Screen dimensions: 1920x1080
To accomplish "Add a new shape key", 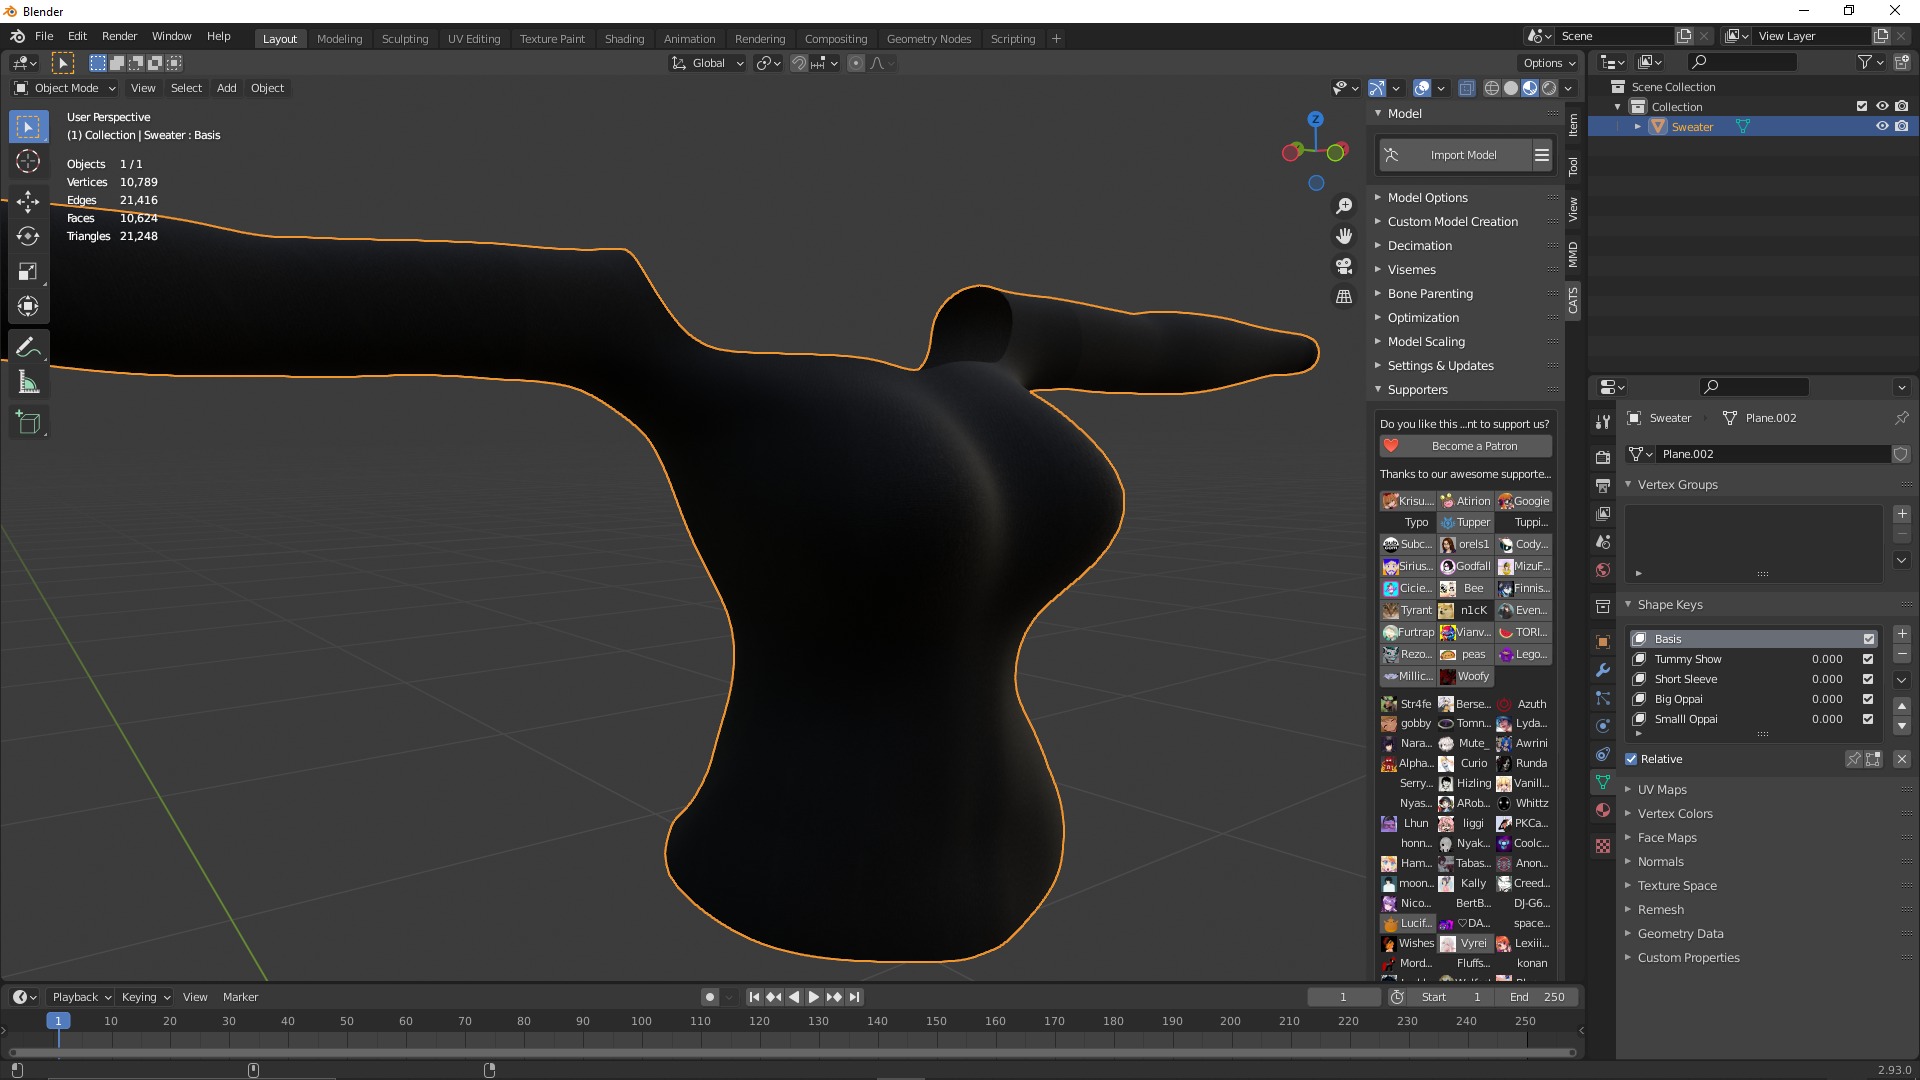I will coord(1902,634).
